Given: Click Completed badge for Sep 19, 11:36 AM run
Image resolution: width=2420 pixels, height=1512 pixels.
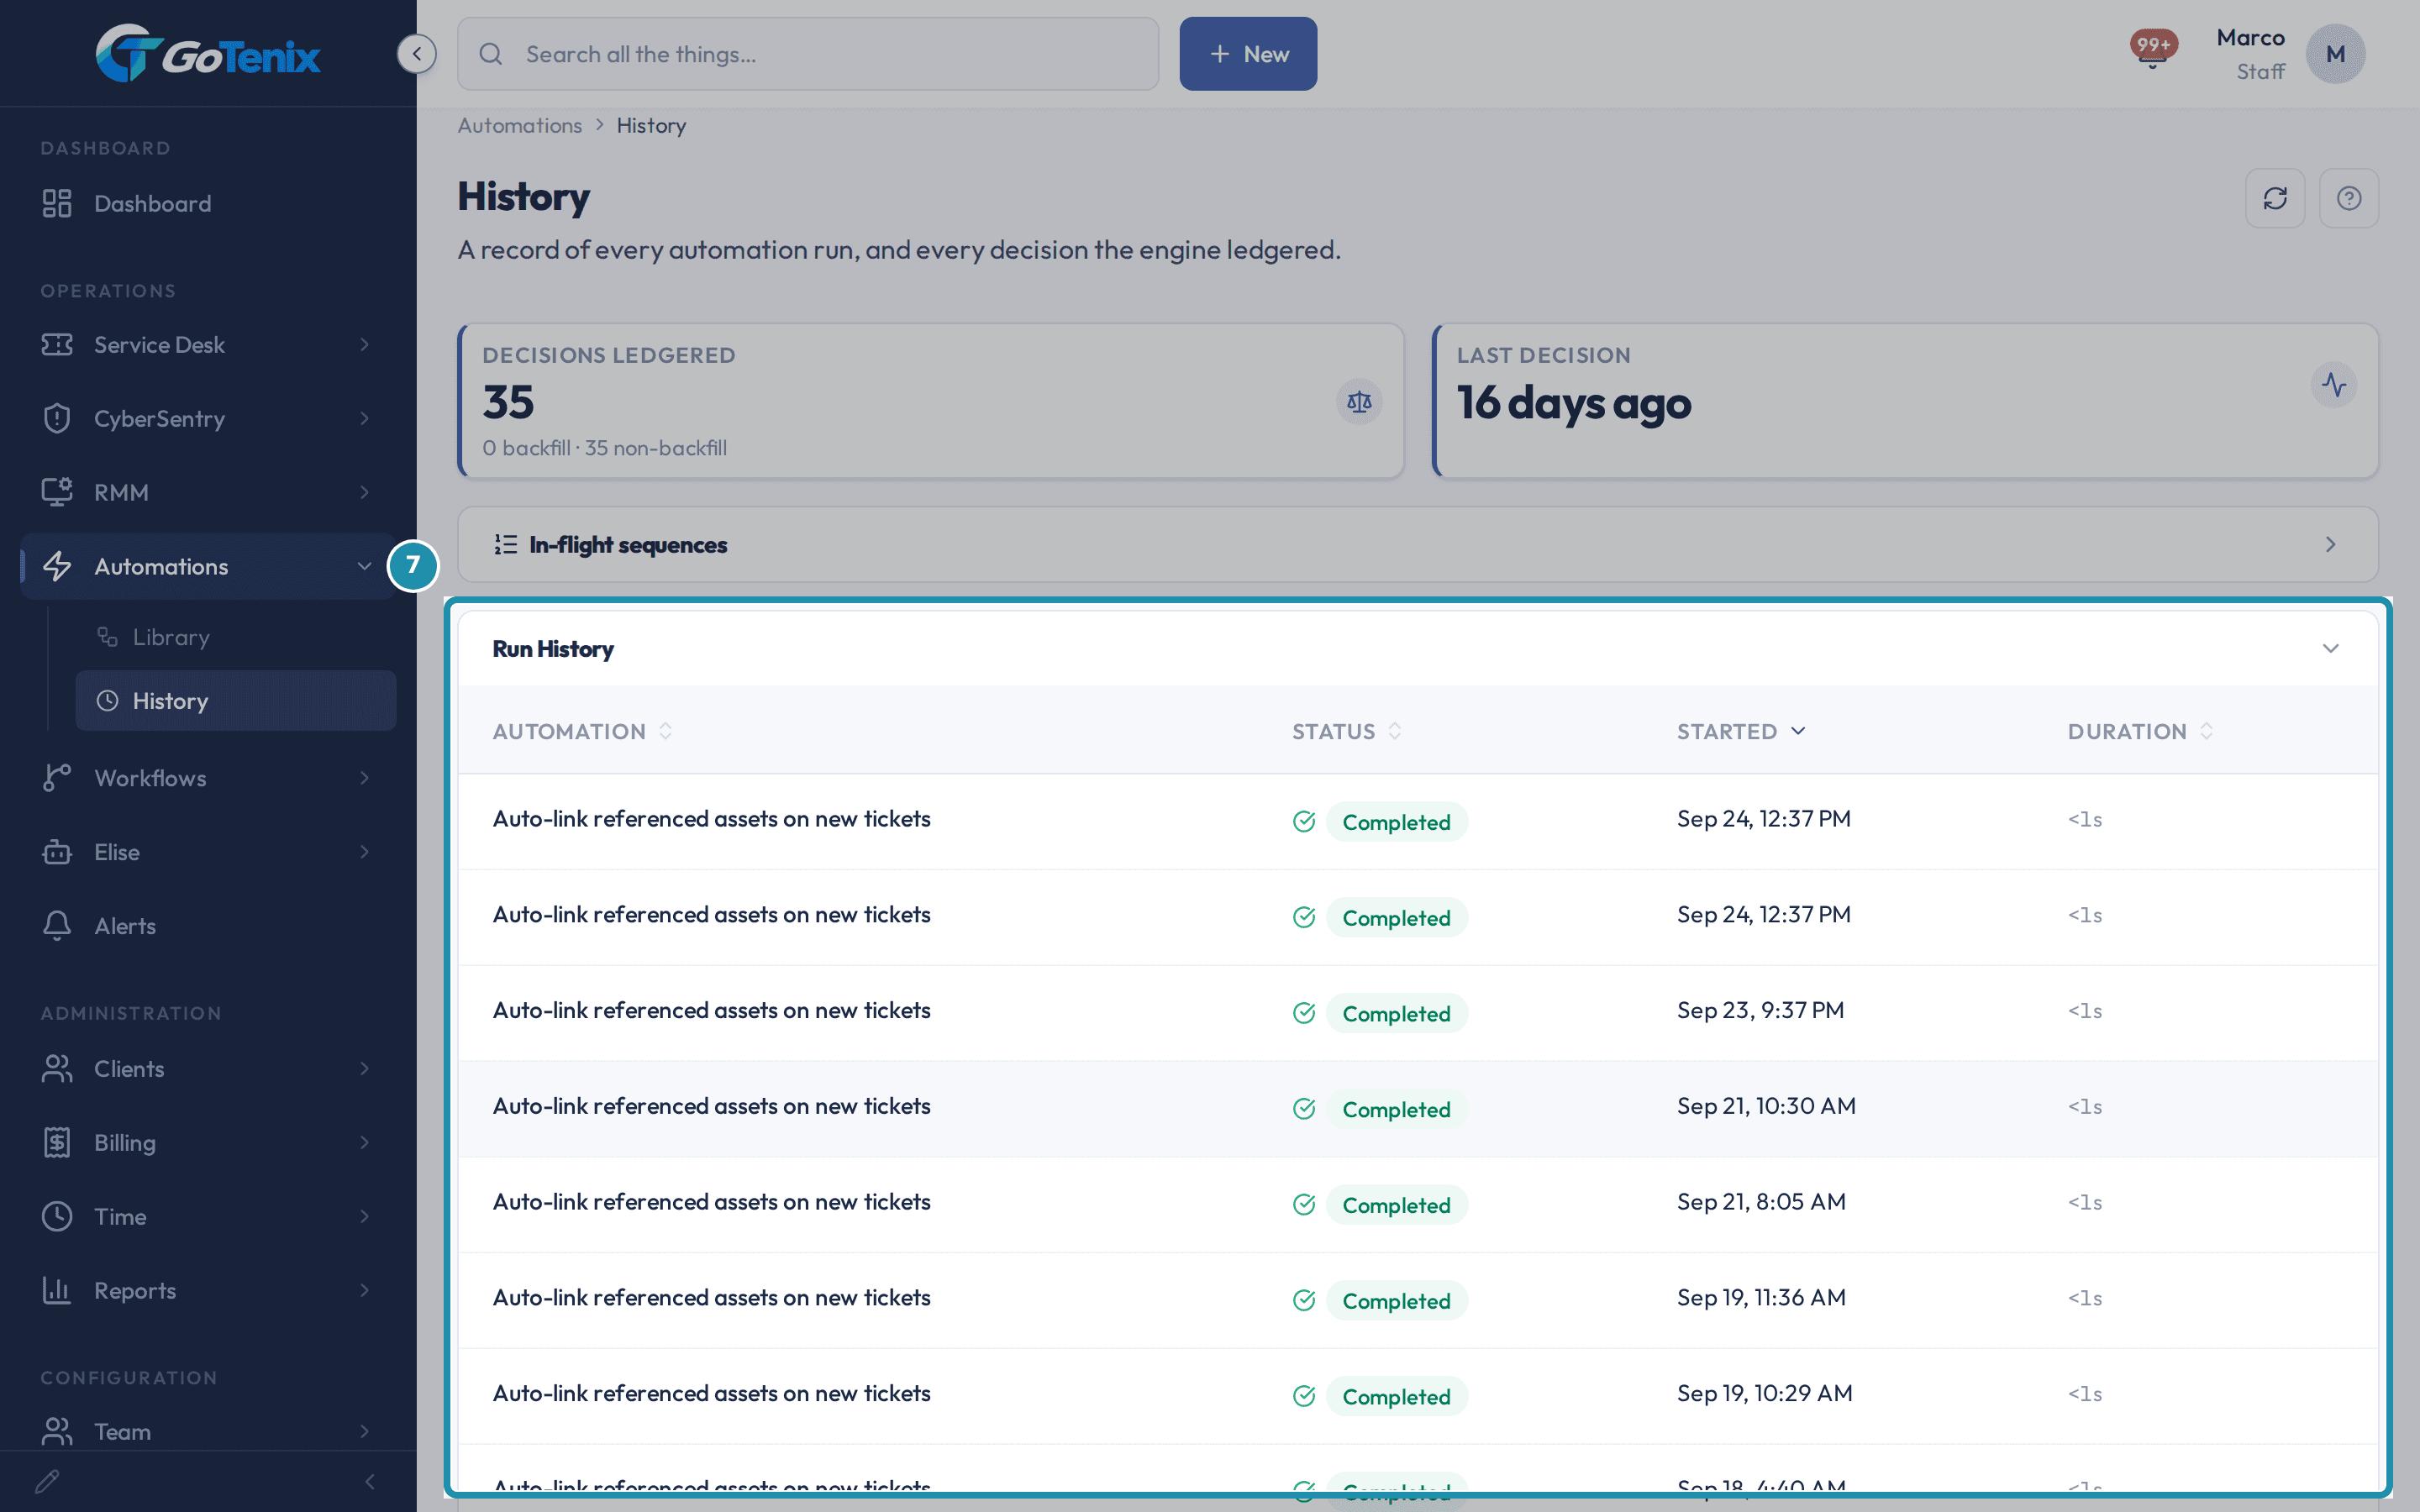Looking at the screenshot, I should (1396, 1300).
